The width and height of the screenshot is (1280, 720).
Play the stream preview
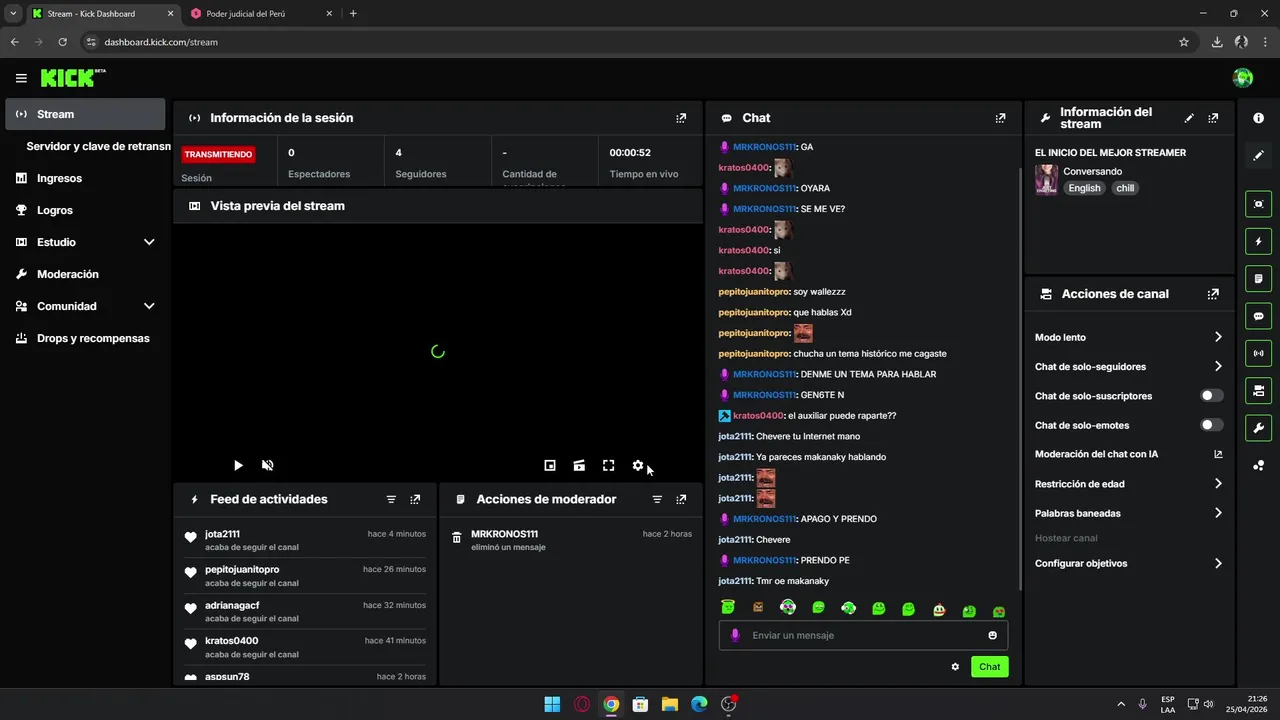[x=238, y=465]
